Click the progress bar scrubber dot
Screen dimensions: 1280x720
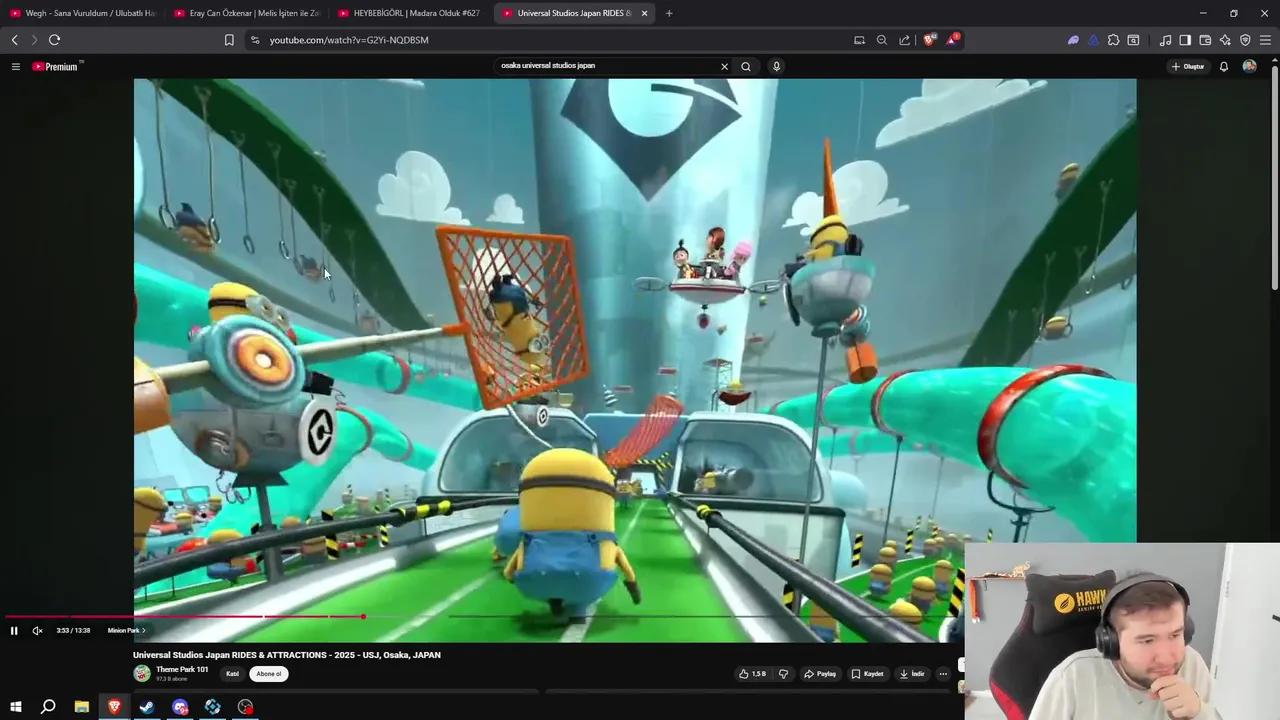click(363, 617)
